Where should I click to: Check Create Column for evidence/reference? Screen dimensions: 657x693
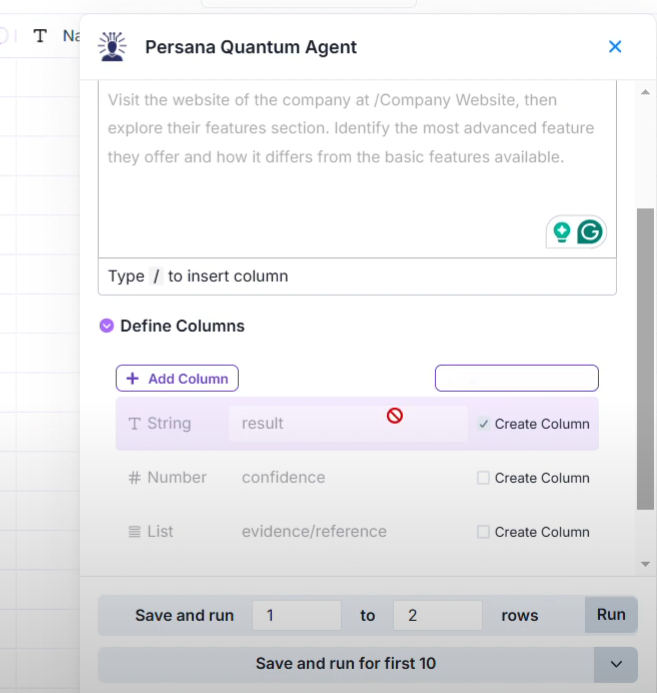(484, 532)
